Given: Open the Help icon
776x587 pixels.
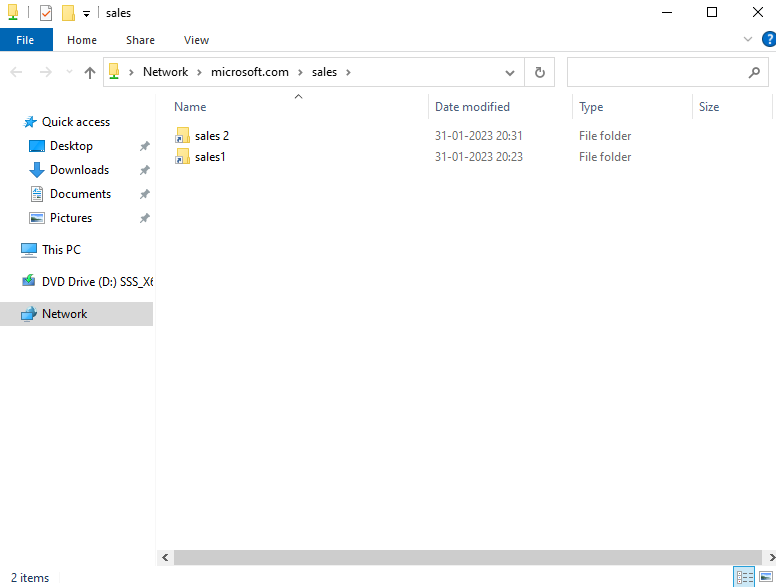Looking at the screenshot, I should (x=769, y=39).
